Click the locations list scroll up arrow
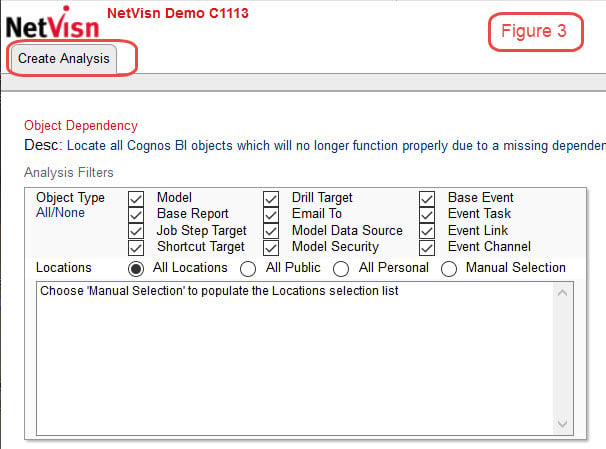The width and height of the screenshot is (606, 449). click(x=563, y=293)
